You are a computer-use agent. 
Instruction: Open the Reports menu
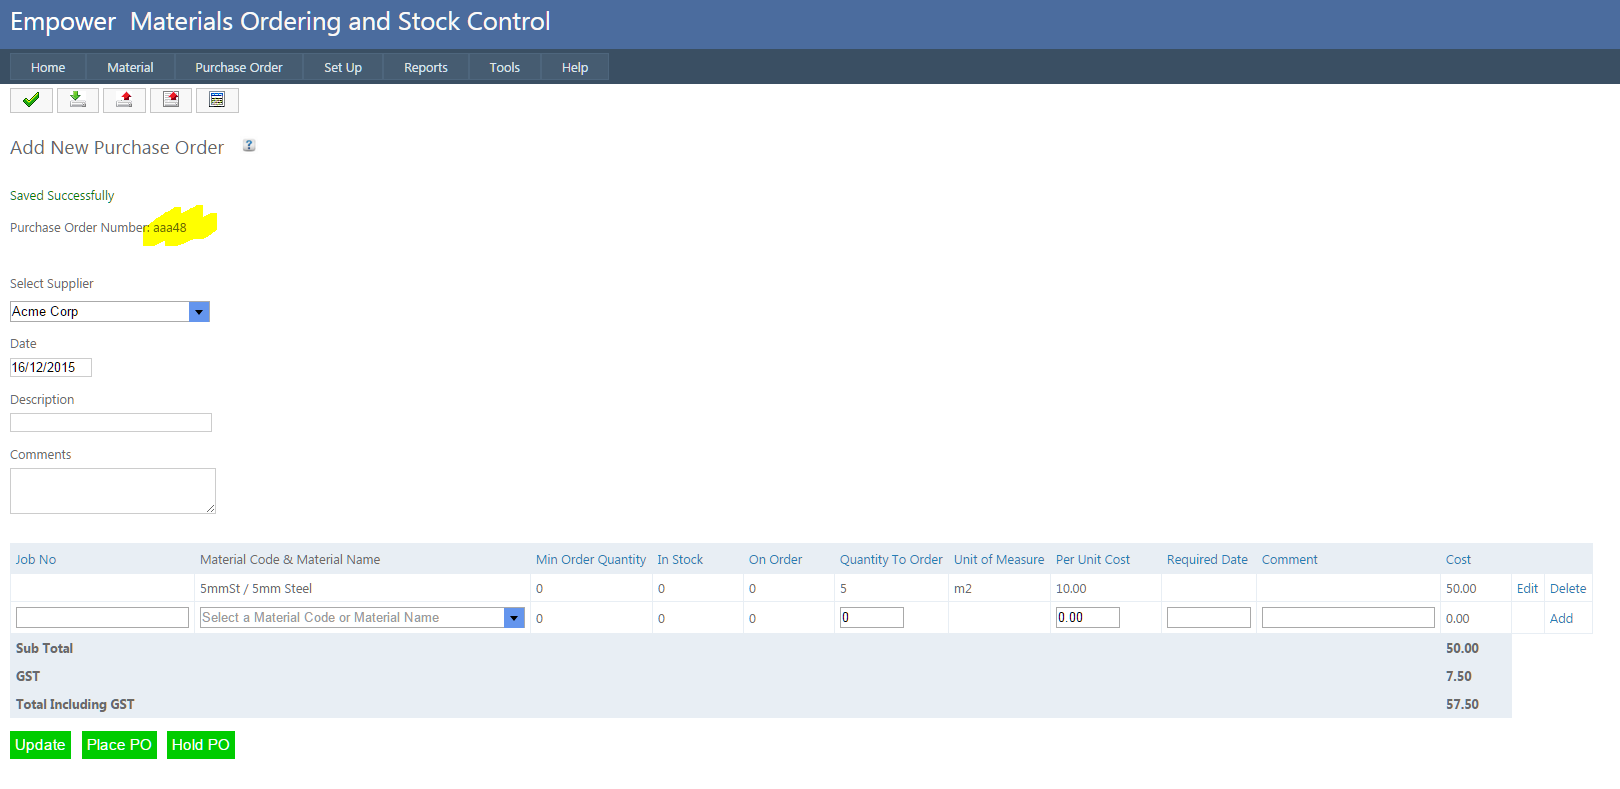[425, 68]
